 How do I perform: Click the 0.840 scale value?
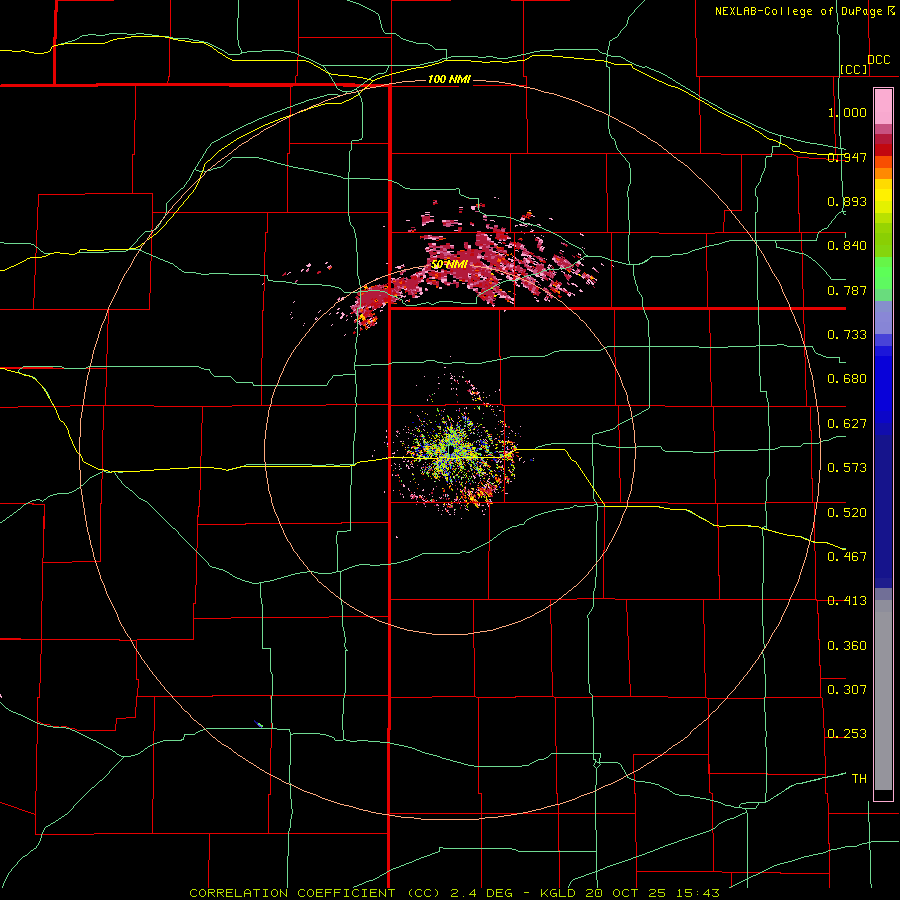[x=847, y=246]
